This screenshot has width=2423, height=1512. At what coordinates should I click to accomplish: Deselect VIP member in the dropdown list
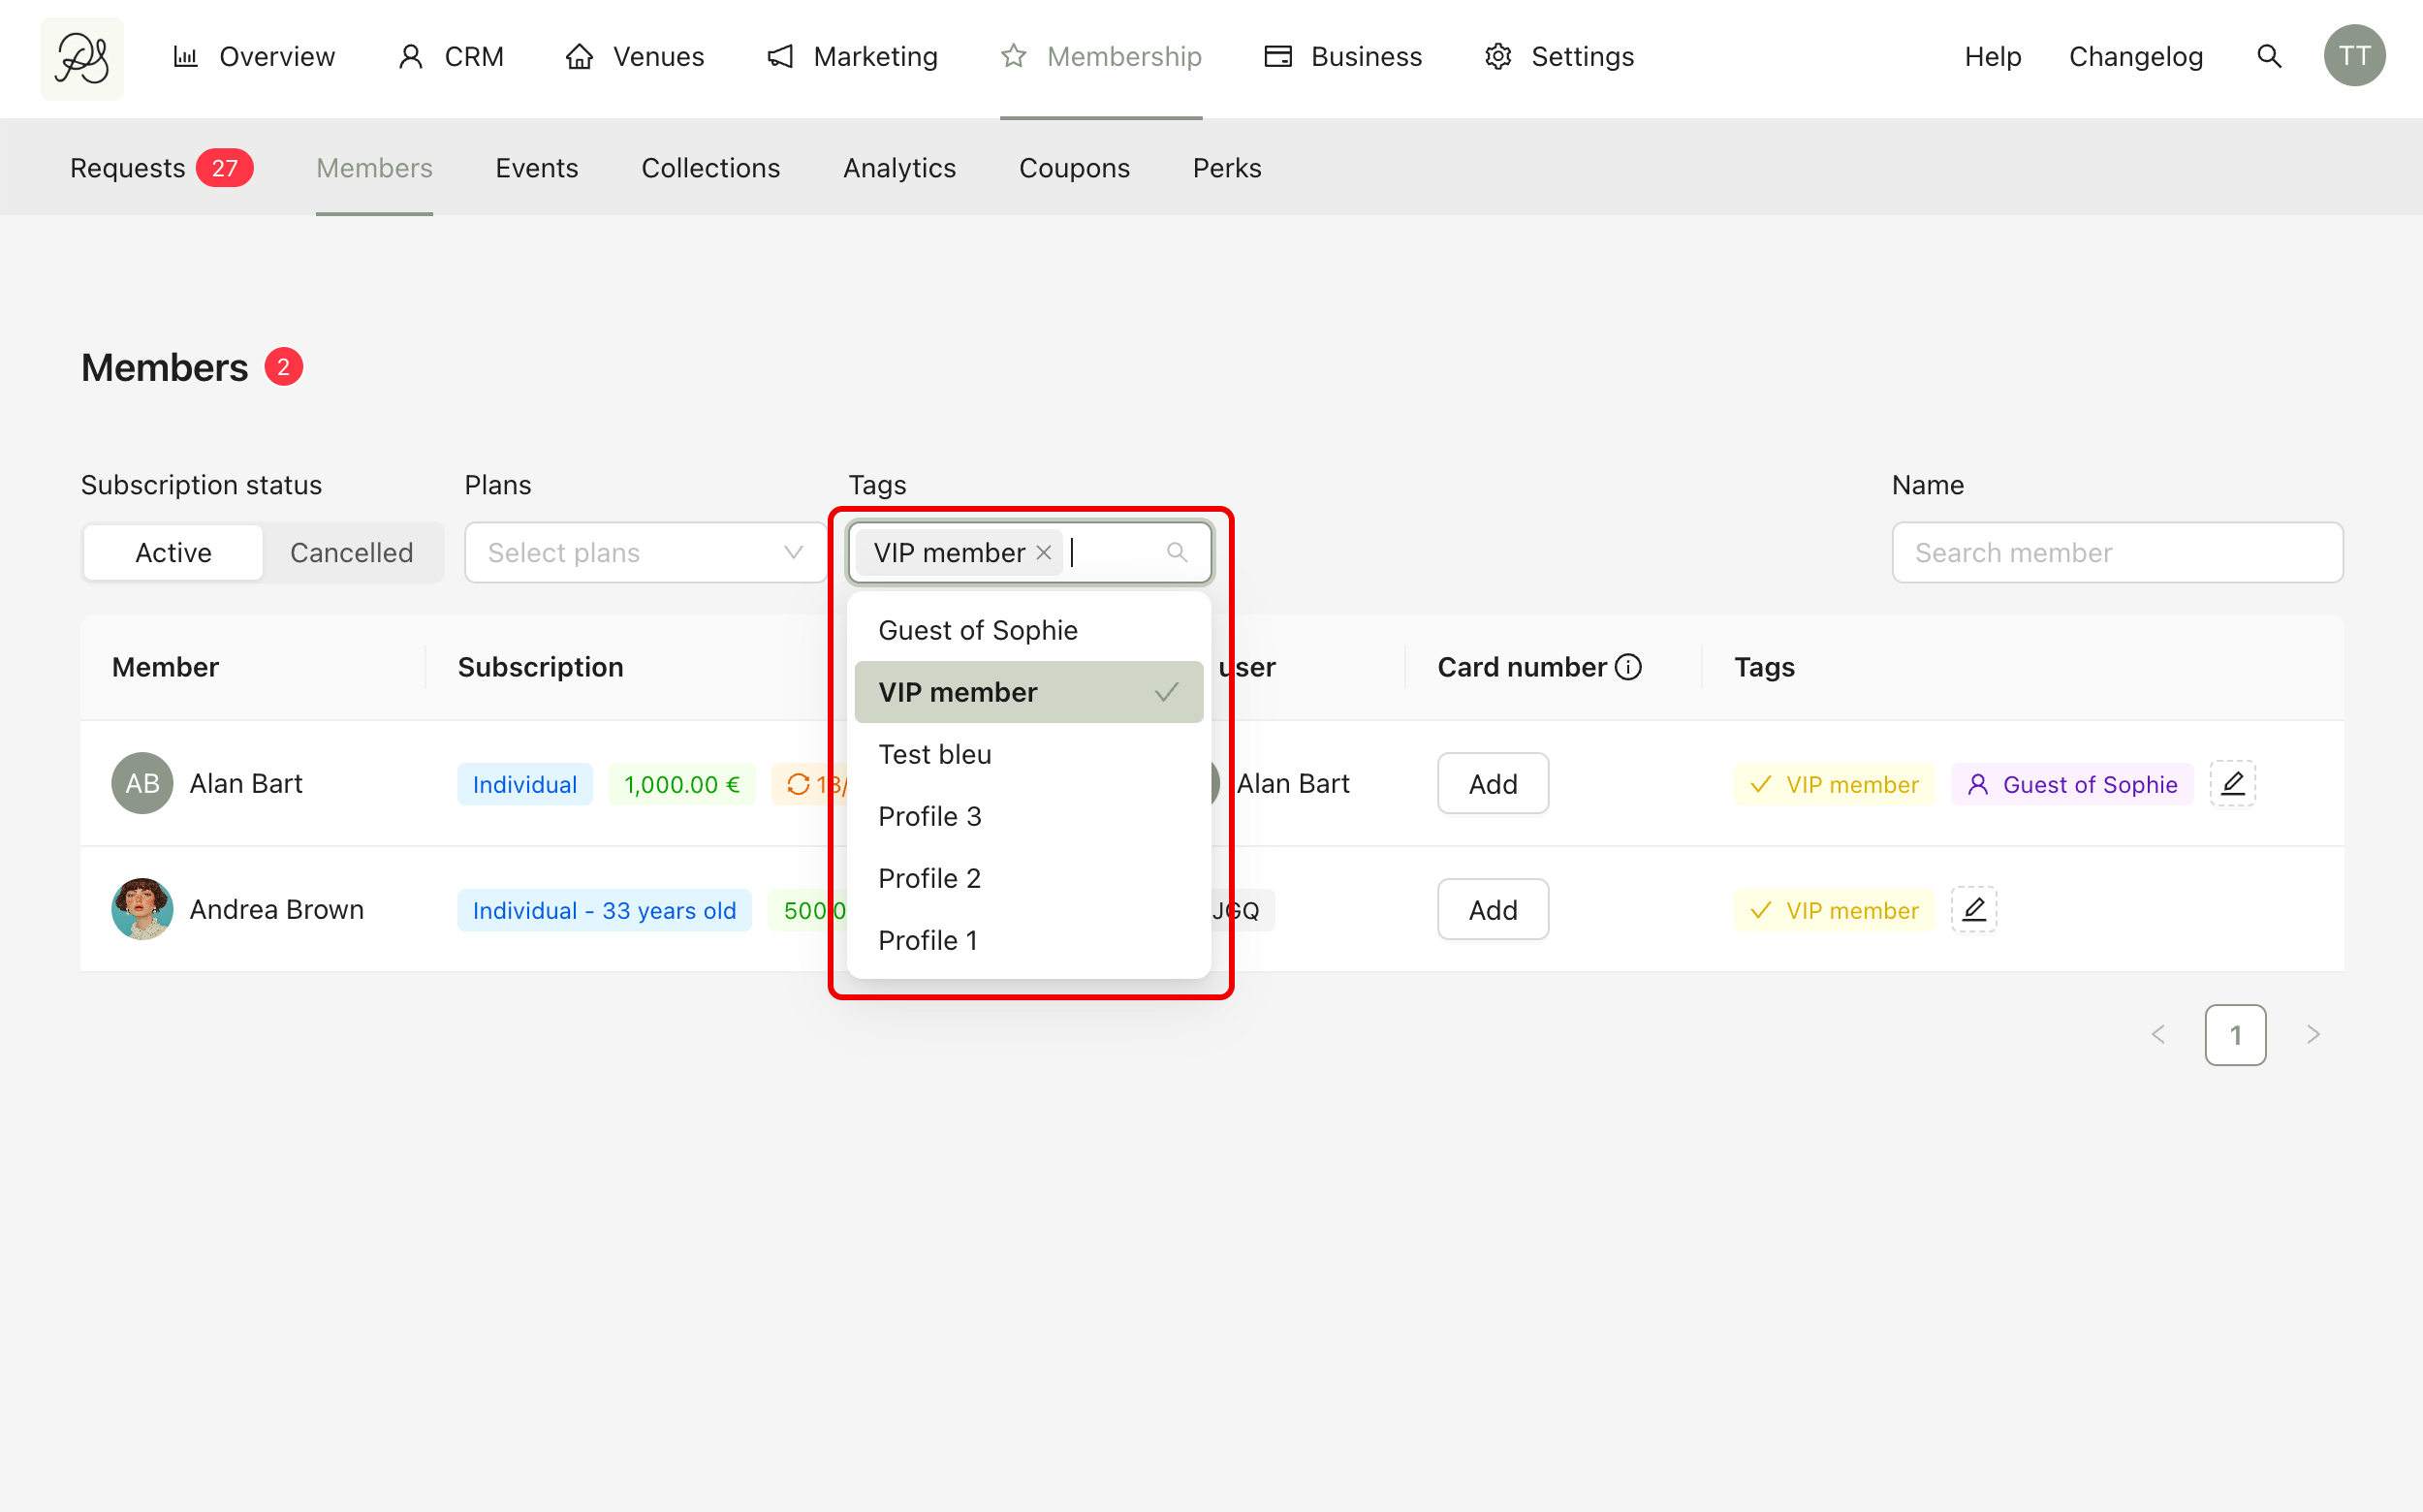coord(1028,692)
